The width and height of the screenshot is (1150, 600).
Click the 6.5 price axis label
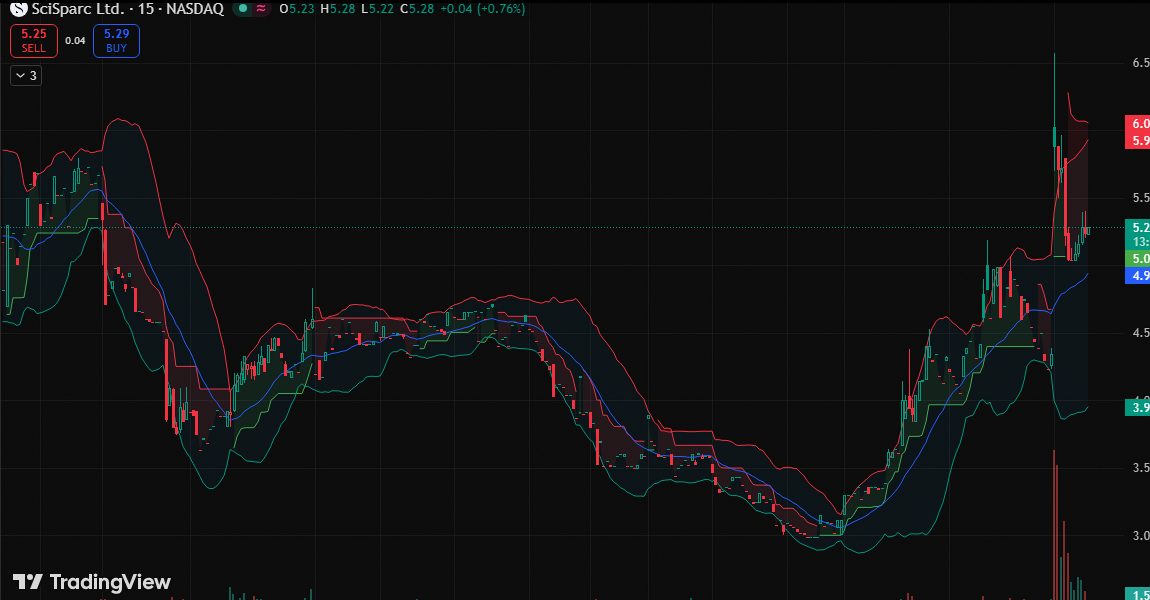click(x=1140, y=63)
